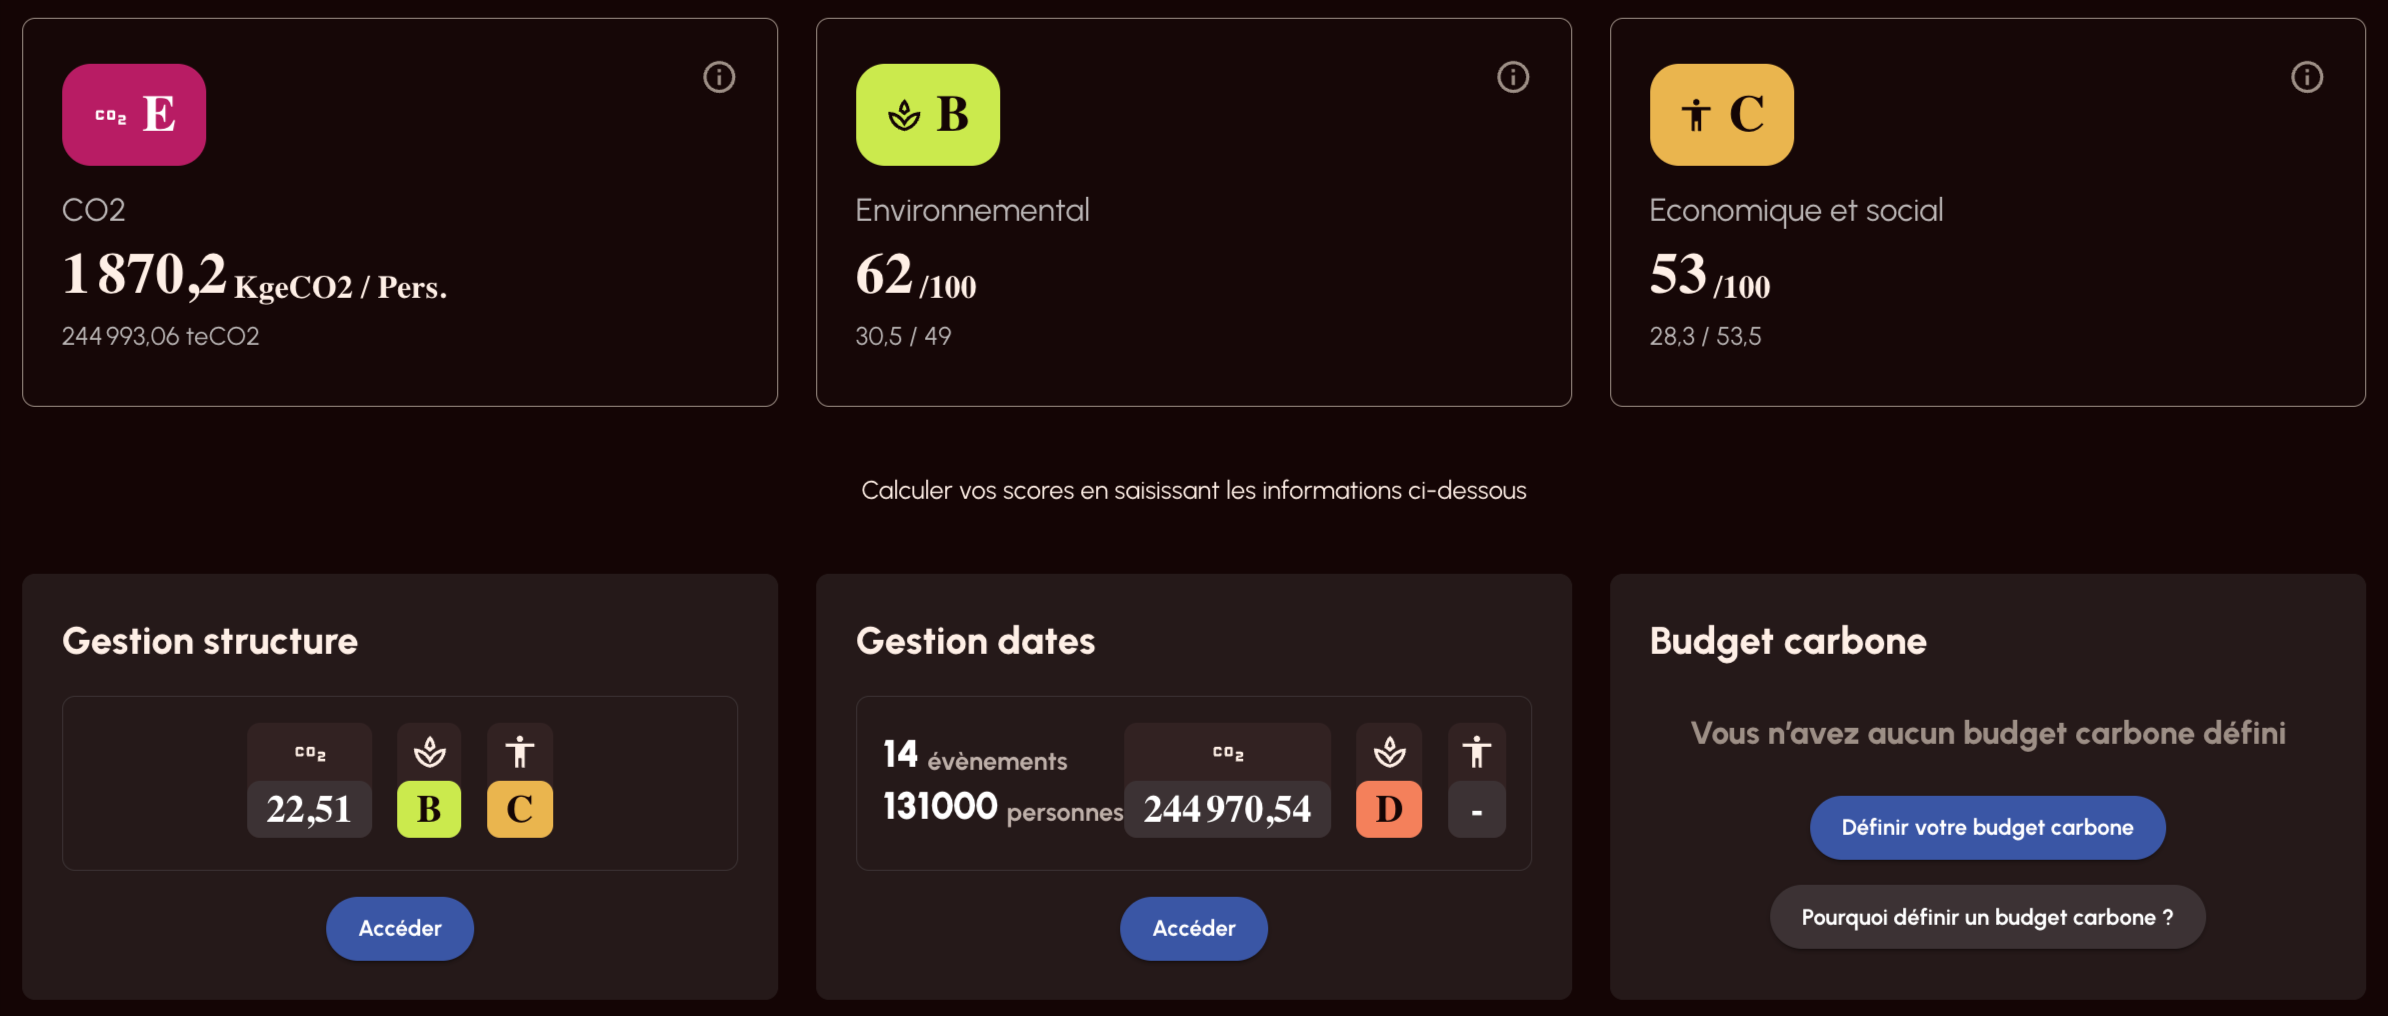Image resolution: width=2388 pixels, height=1016 pixels.
Task: Click Définir votre budget carbone button
Action: pos(1987,828)
